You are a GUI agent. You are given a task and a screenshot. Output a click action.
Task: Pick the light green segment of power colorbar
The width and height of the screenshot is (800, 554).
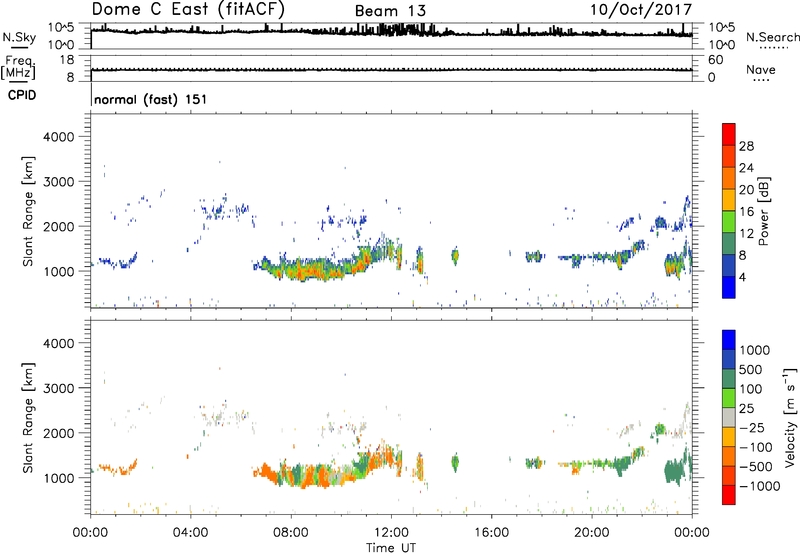[x=729, y=222]
